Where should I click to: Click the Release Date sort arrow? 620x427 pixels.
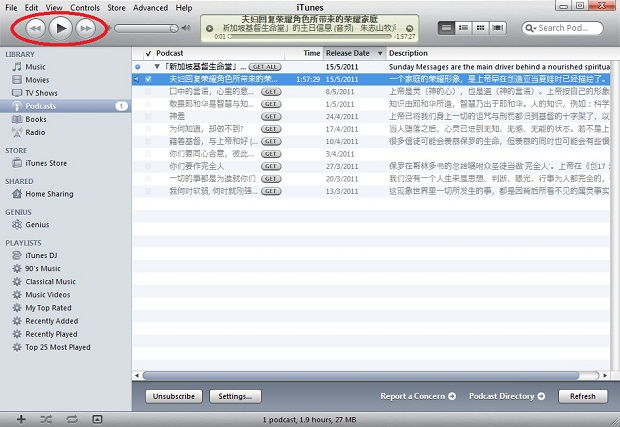click(x=380, y=53)
